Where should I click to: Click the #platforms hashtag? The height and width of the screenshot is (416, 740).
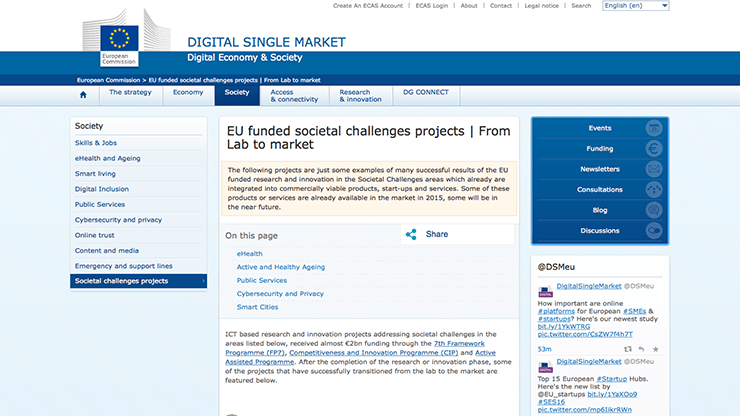[556, 311]
